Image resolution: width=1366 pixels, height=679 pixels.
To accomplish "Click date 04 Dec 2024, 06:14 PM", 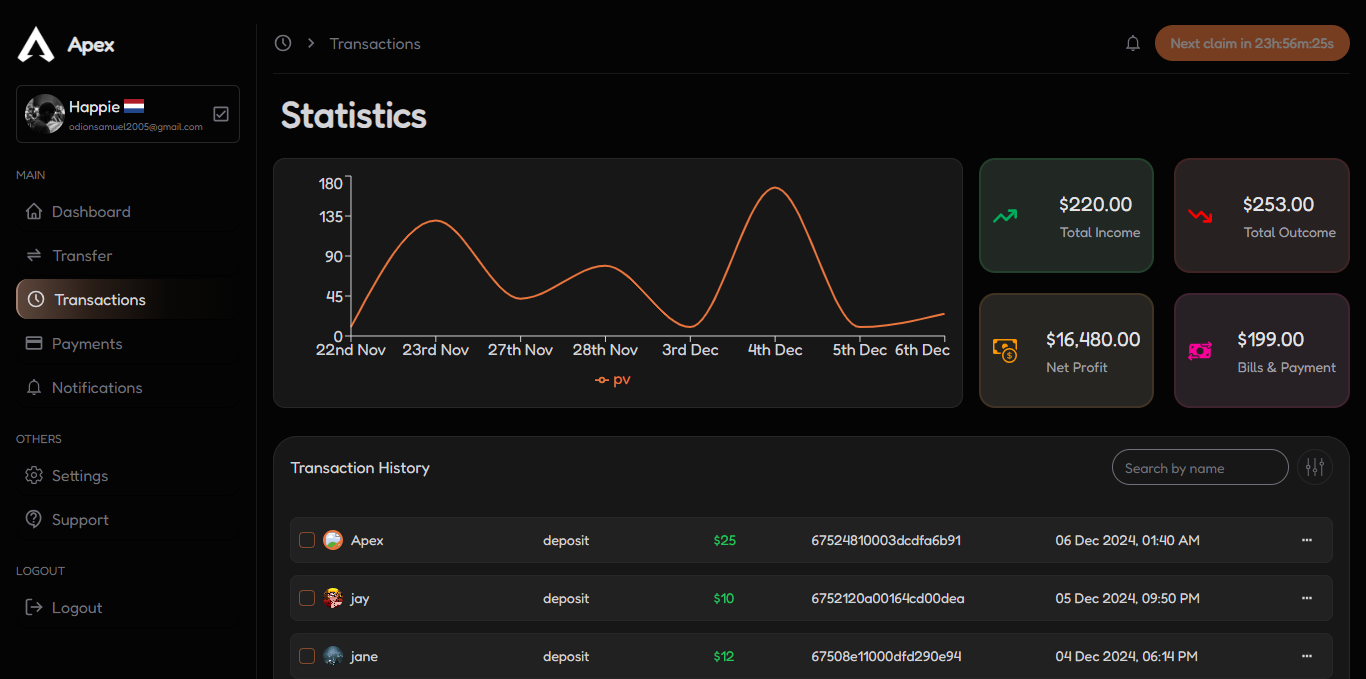I will pos(1127,656).
